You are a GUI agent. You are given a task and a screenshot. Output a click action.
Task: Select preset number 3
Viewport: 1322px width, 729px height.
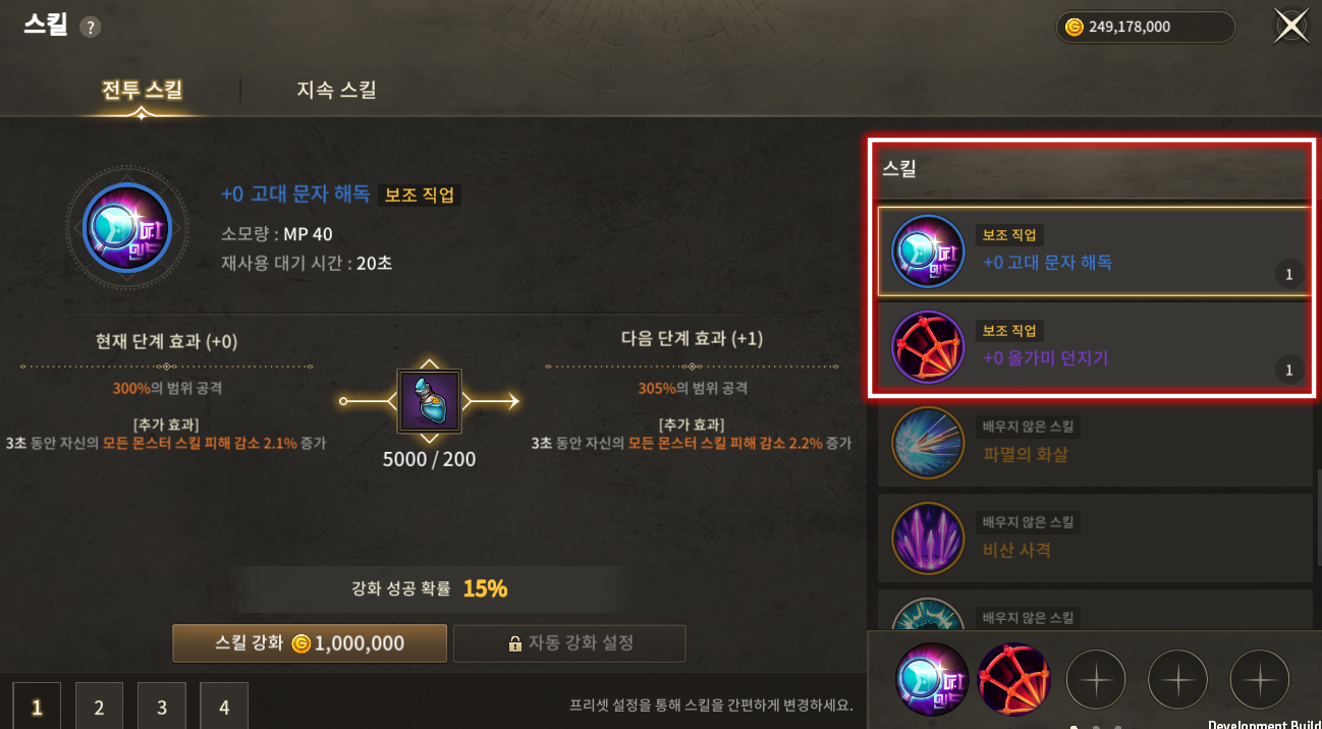(162, 707)
